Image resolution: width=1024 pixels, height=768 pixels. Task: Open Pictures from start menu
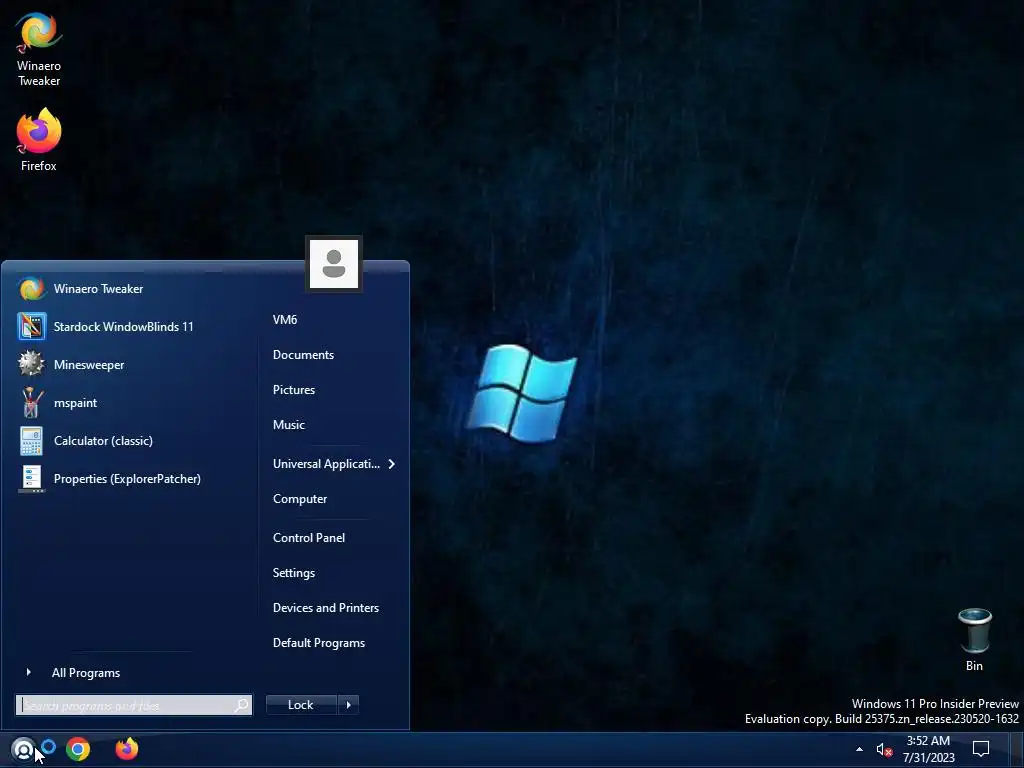point(294,390)
